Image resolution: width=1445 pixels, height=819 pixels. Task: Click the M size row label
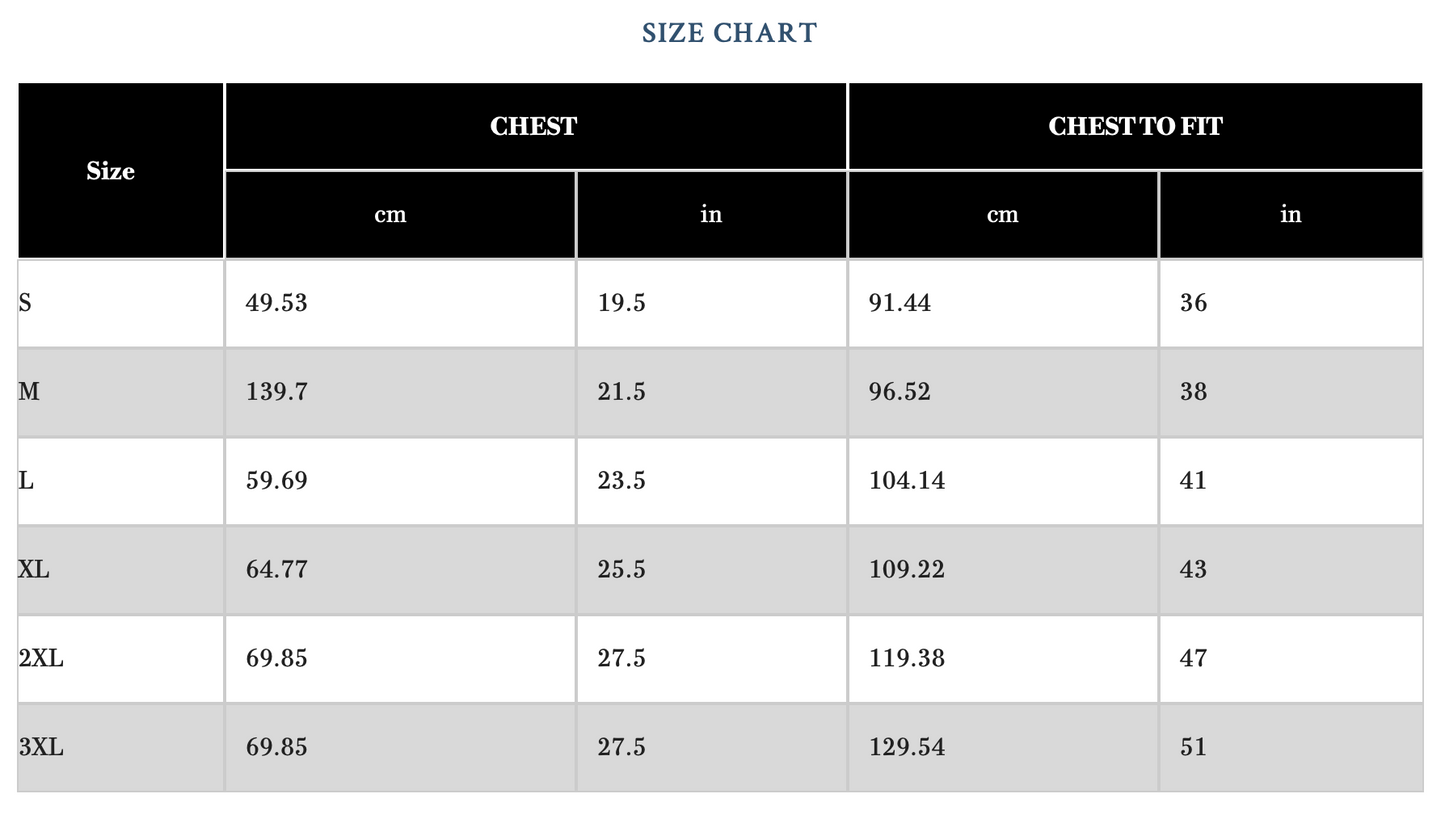pos(29,392)
